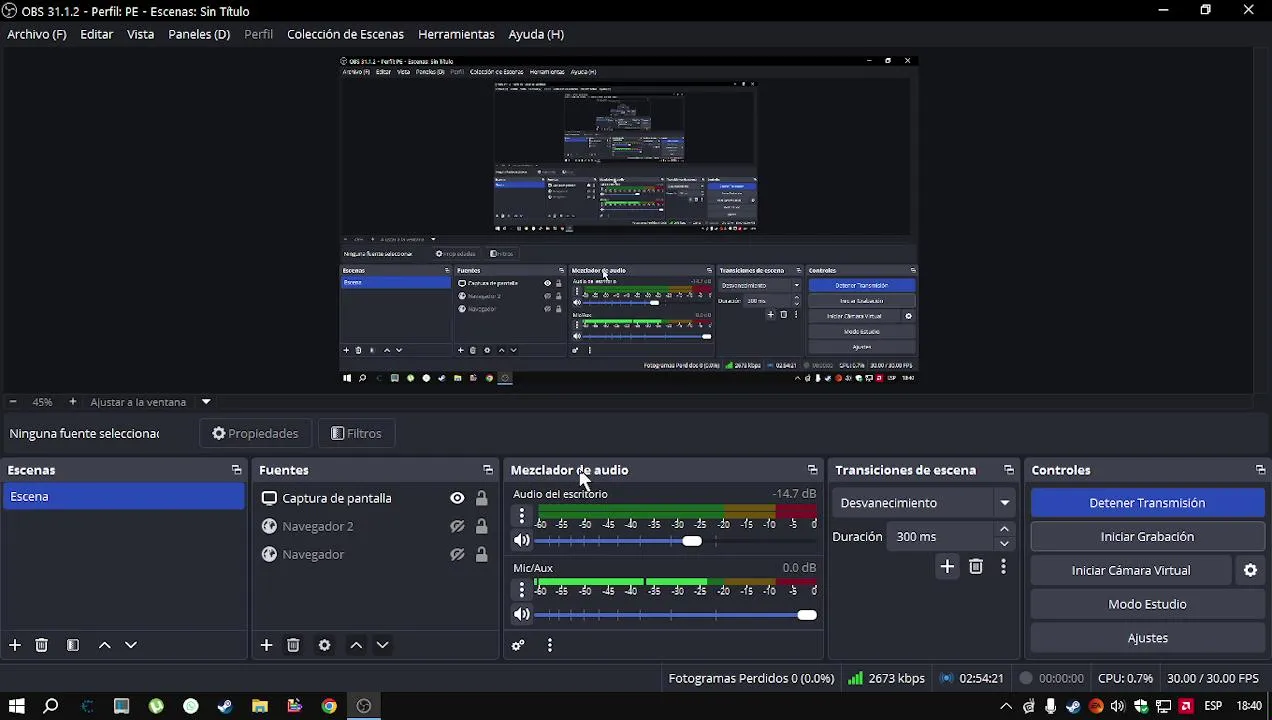Image resolution: width=1272 pixels, height=720 pixels.
Task: Open Mic/Aux three-dot options
Action: (521, 590)
